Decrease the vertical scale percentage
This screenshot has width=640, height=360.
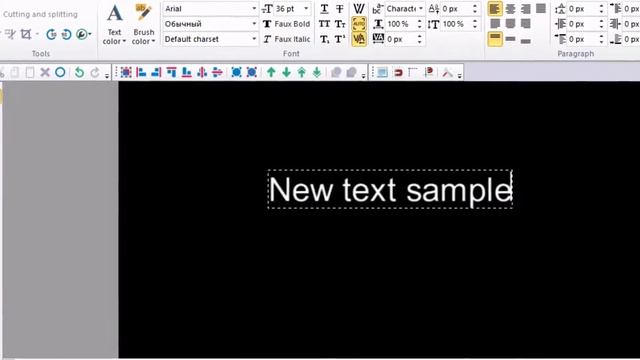[475, 27]
